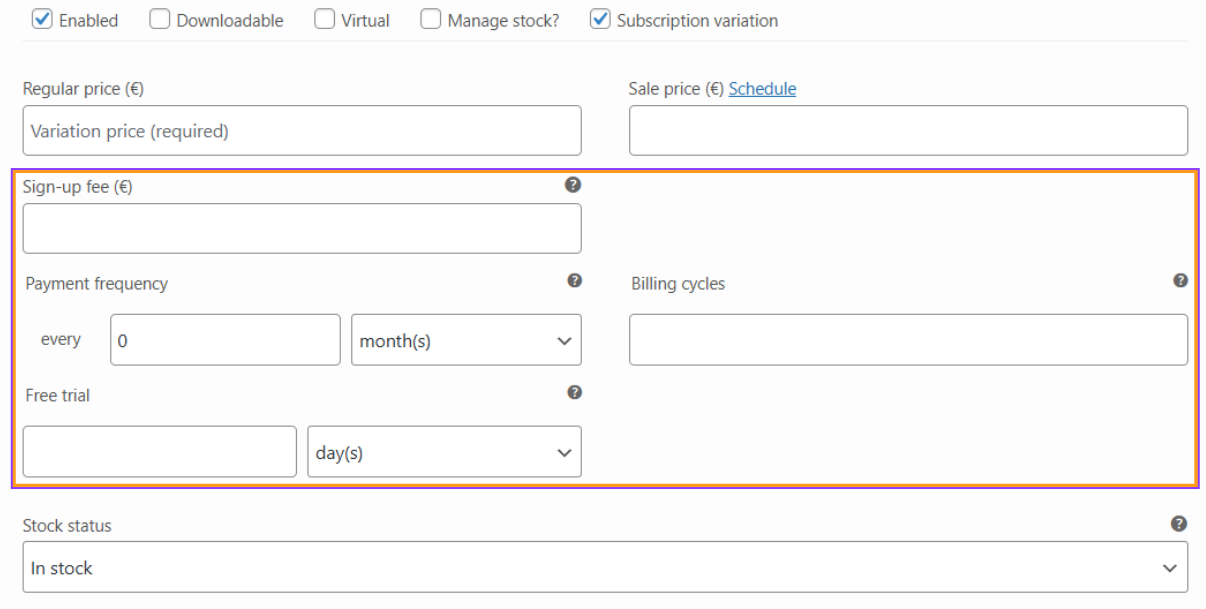Uncheck Subscription variation checkbox

(x=600, y=20)
